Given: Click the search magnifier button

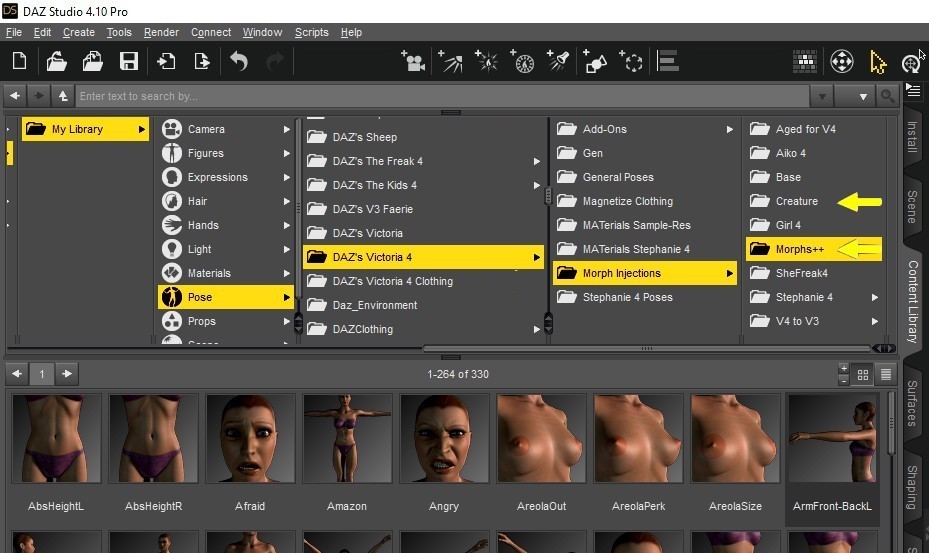Looking at the screenshot, I should [x=887, y=95].
